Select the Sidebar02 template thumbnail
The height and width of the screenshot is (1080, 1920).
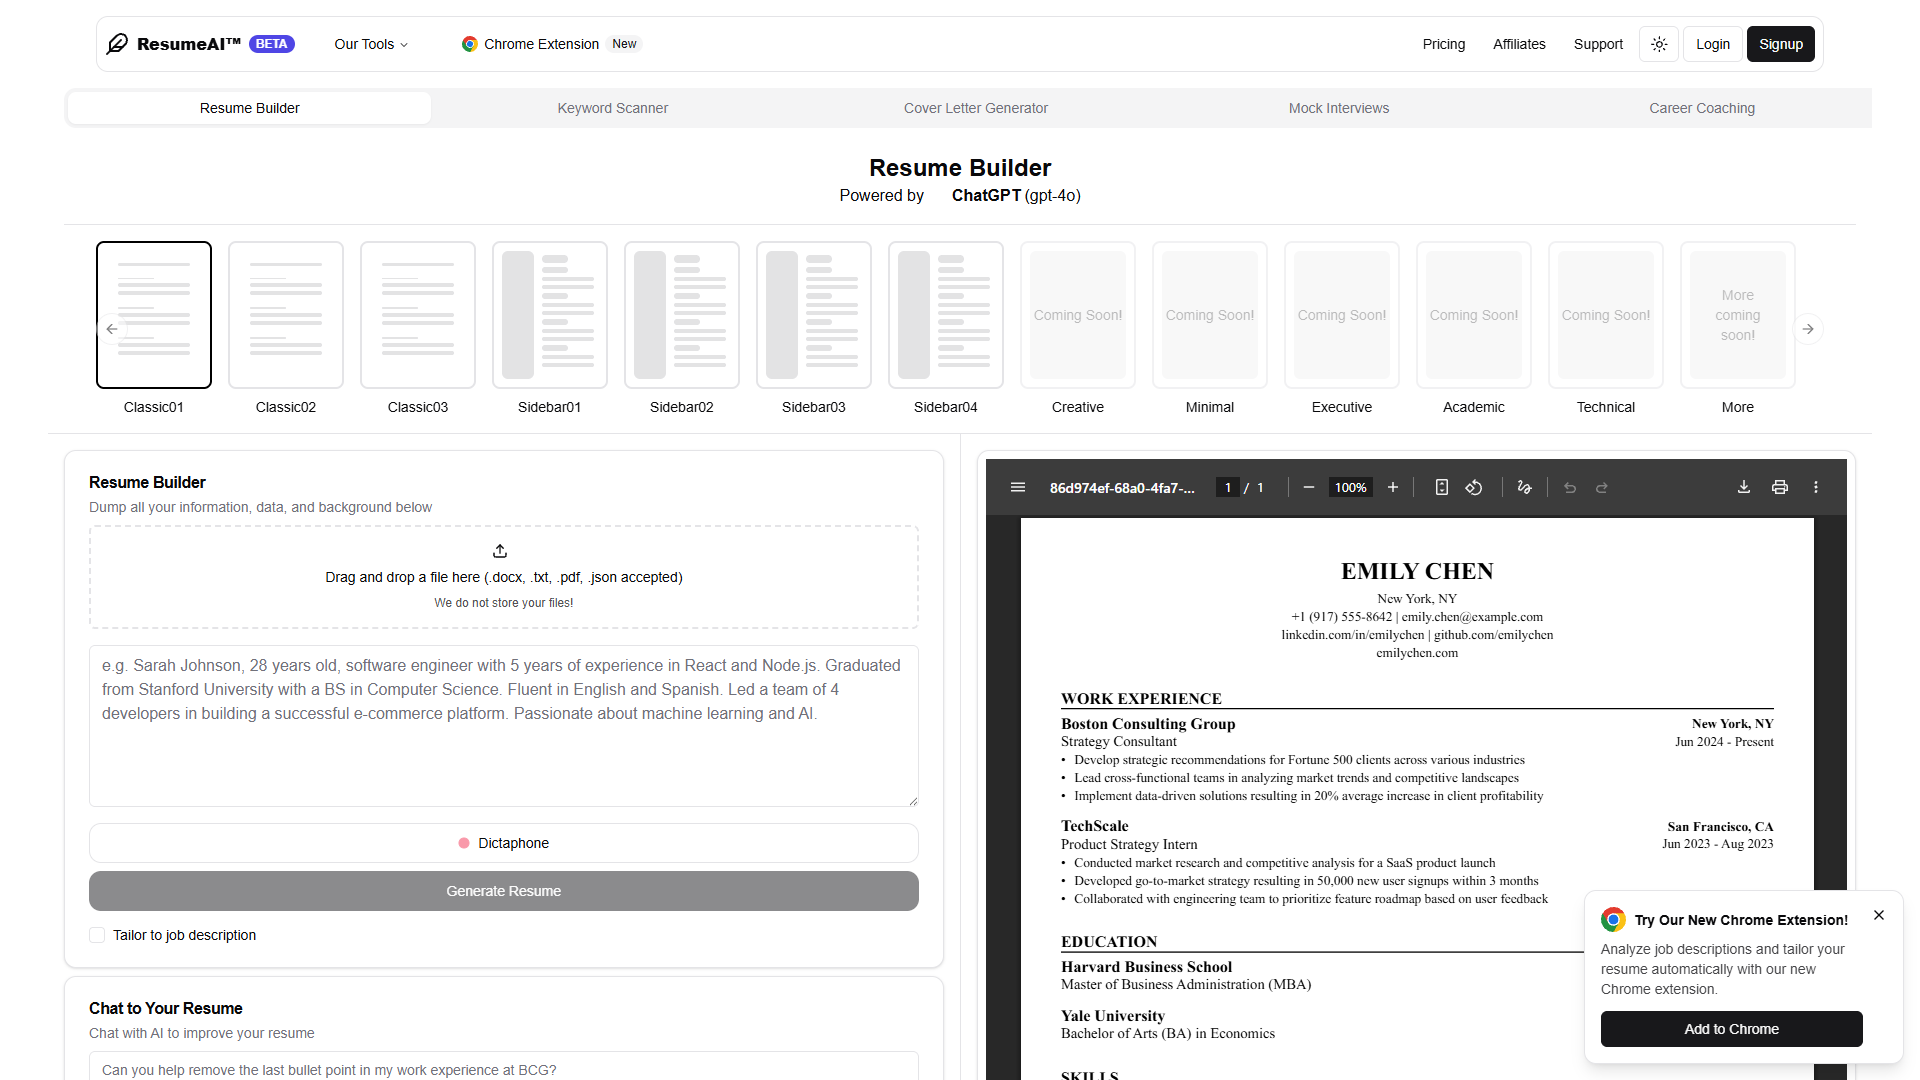tap(682, 315)
